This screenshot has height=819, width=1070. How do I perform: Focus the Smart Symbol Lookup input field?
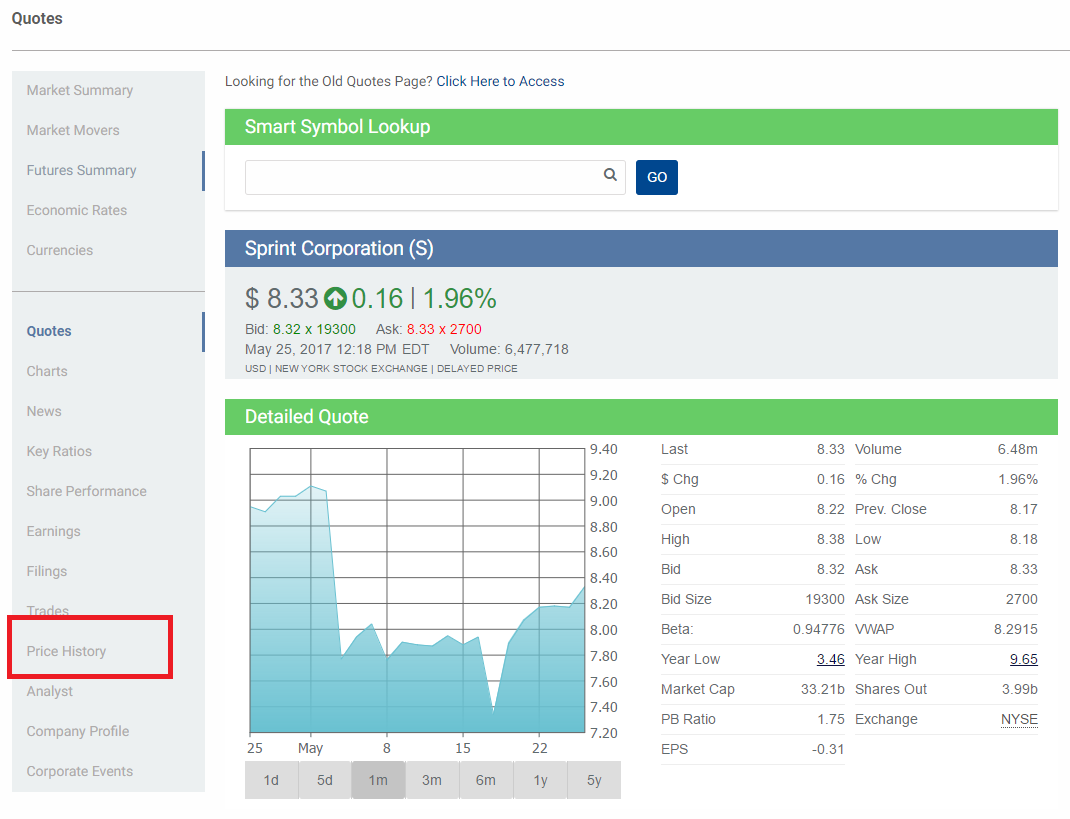(x=435, y=177)
